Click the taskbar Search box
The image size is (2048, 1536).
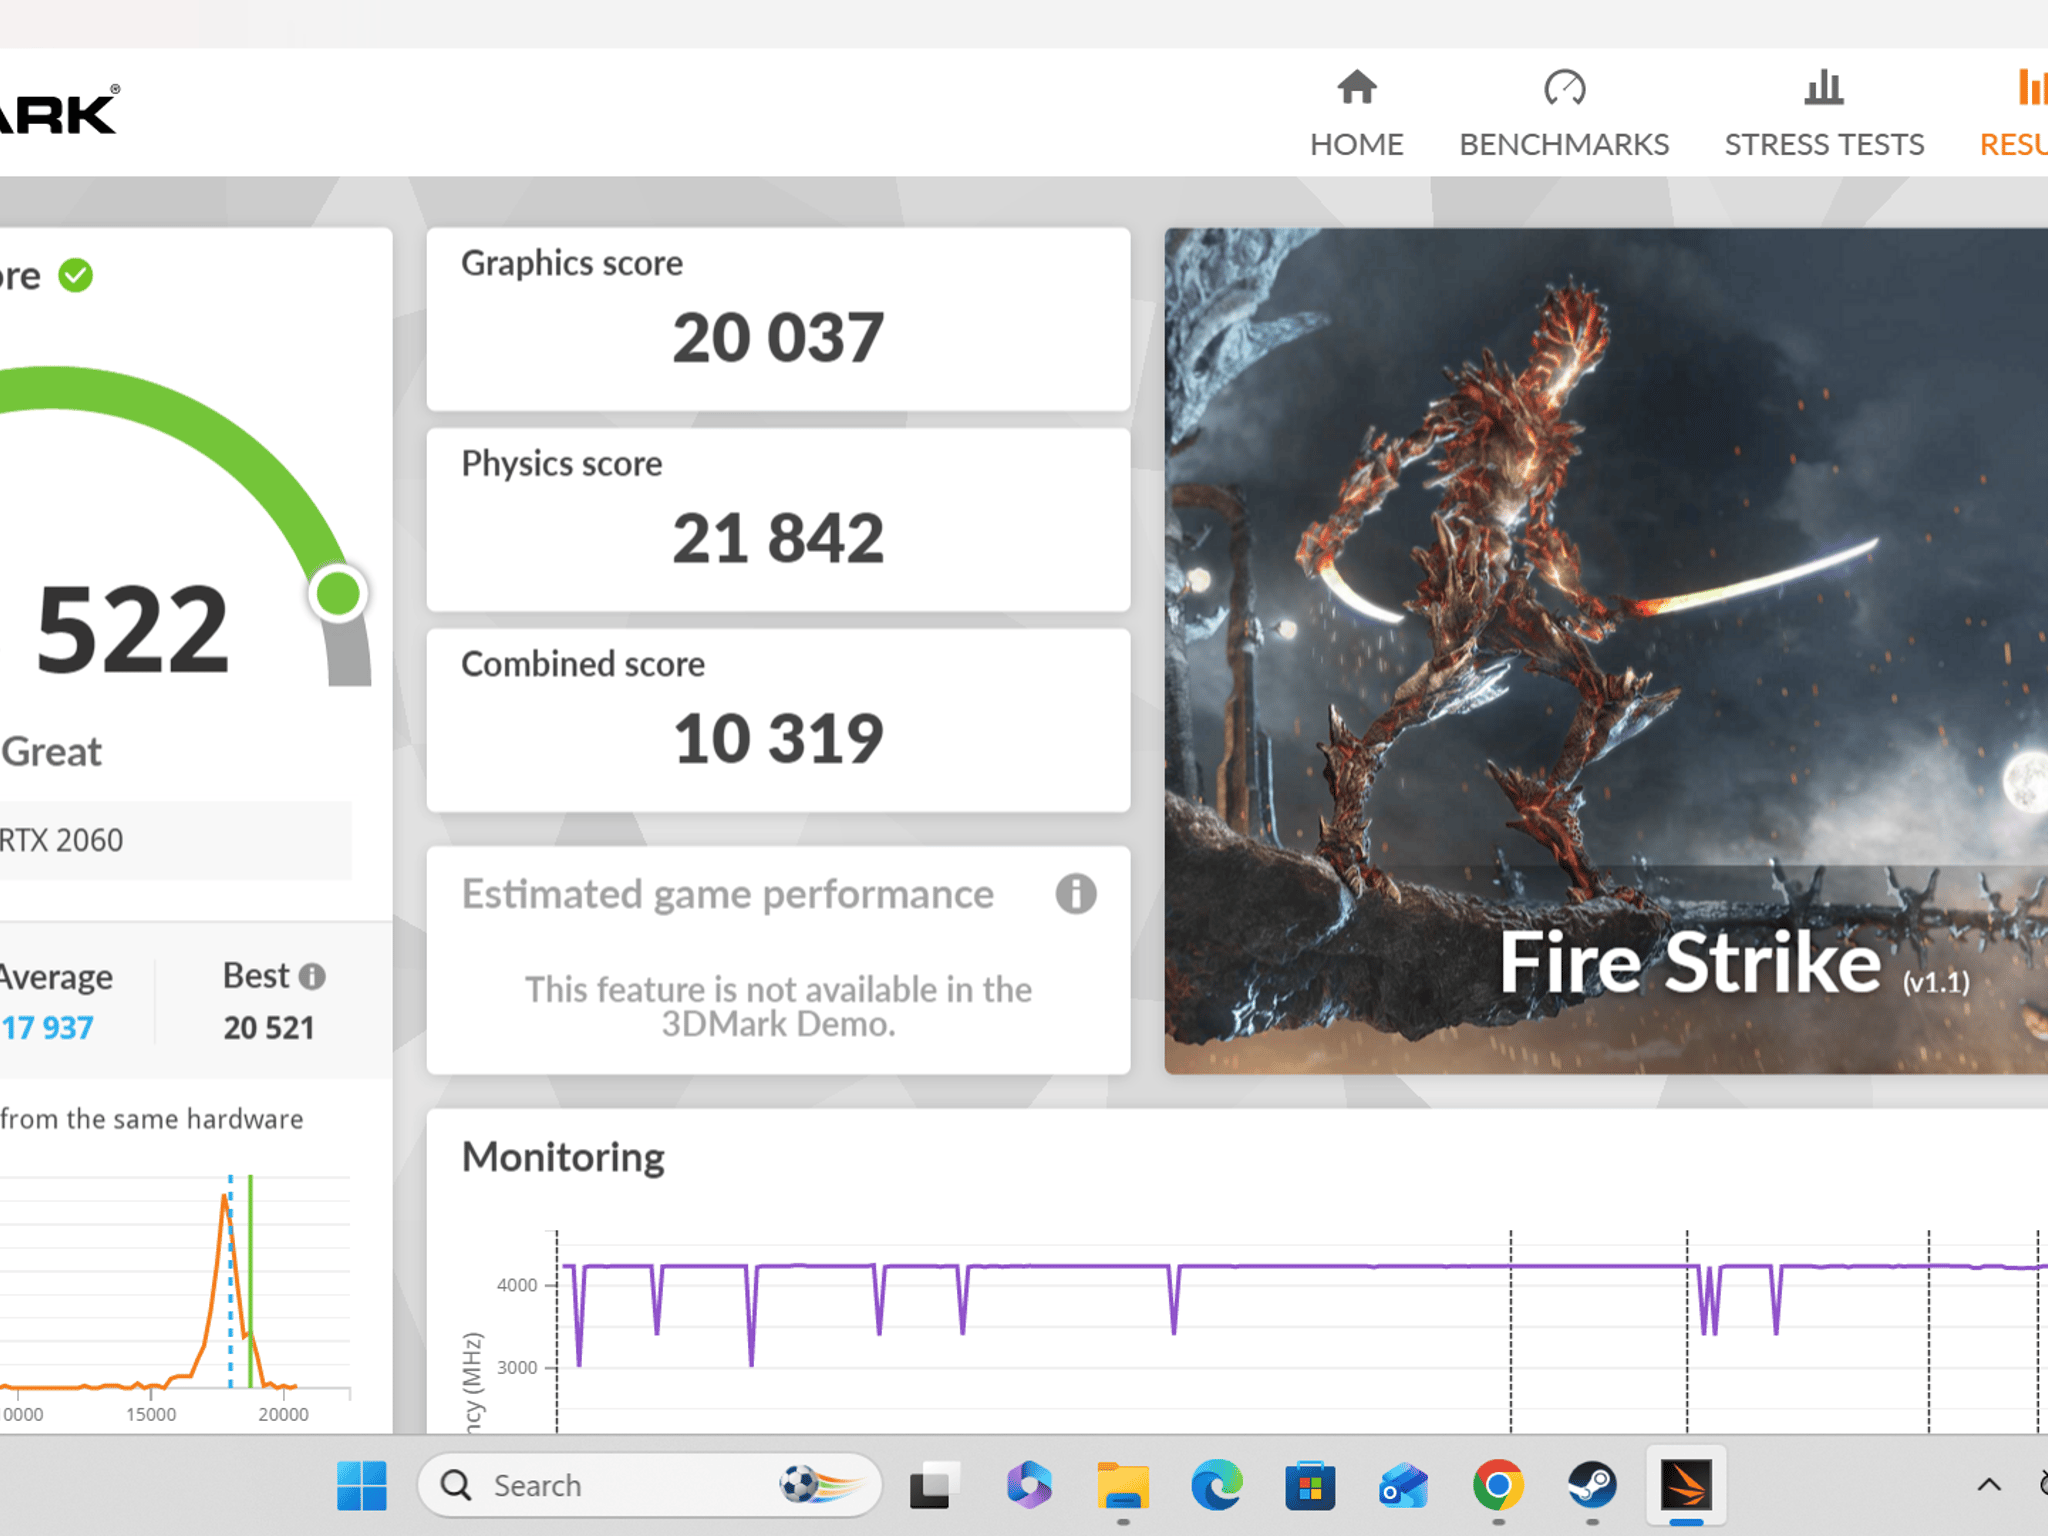(x=649, y=1485)
